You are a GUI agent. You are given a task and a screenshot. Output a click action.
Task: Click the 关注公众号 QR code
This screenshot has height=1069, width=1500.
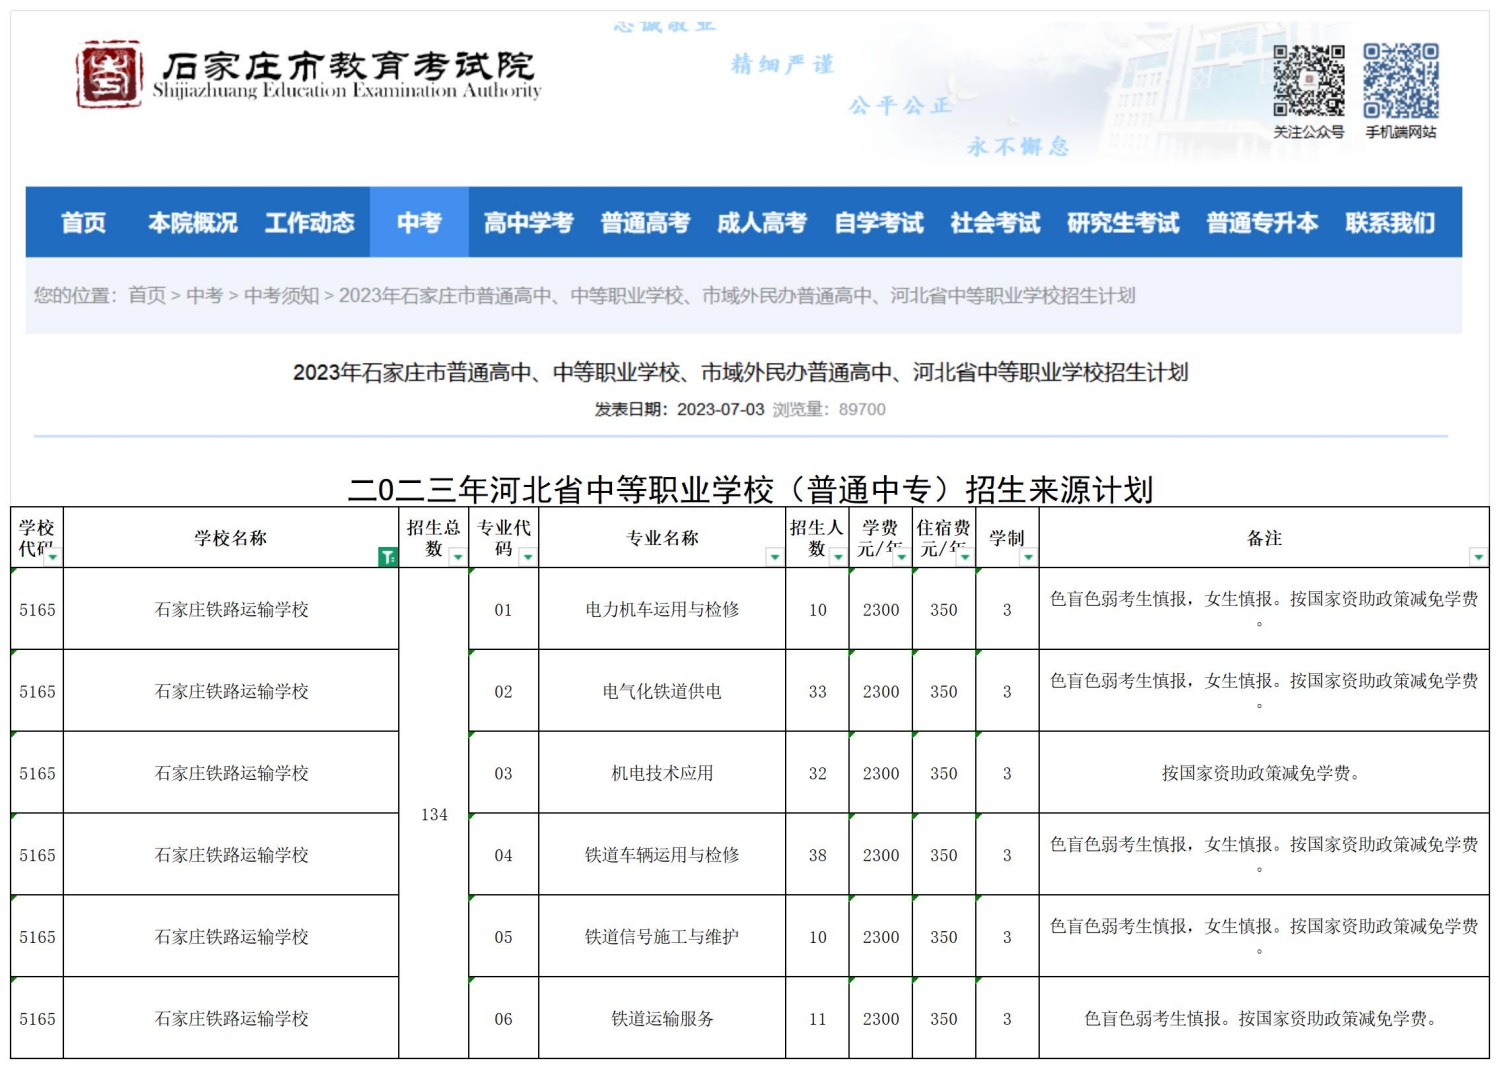click(1308, 81)
